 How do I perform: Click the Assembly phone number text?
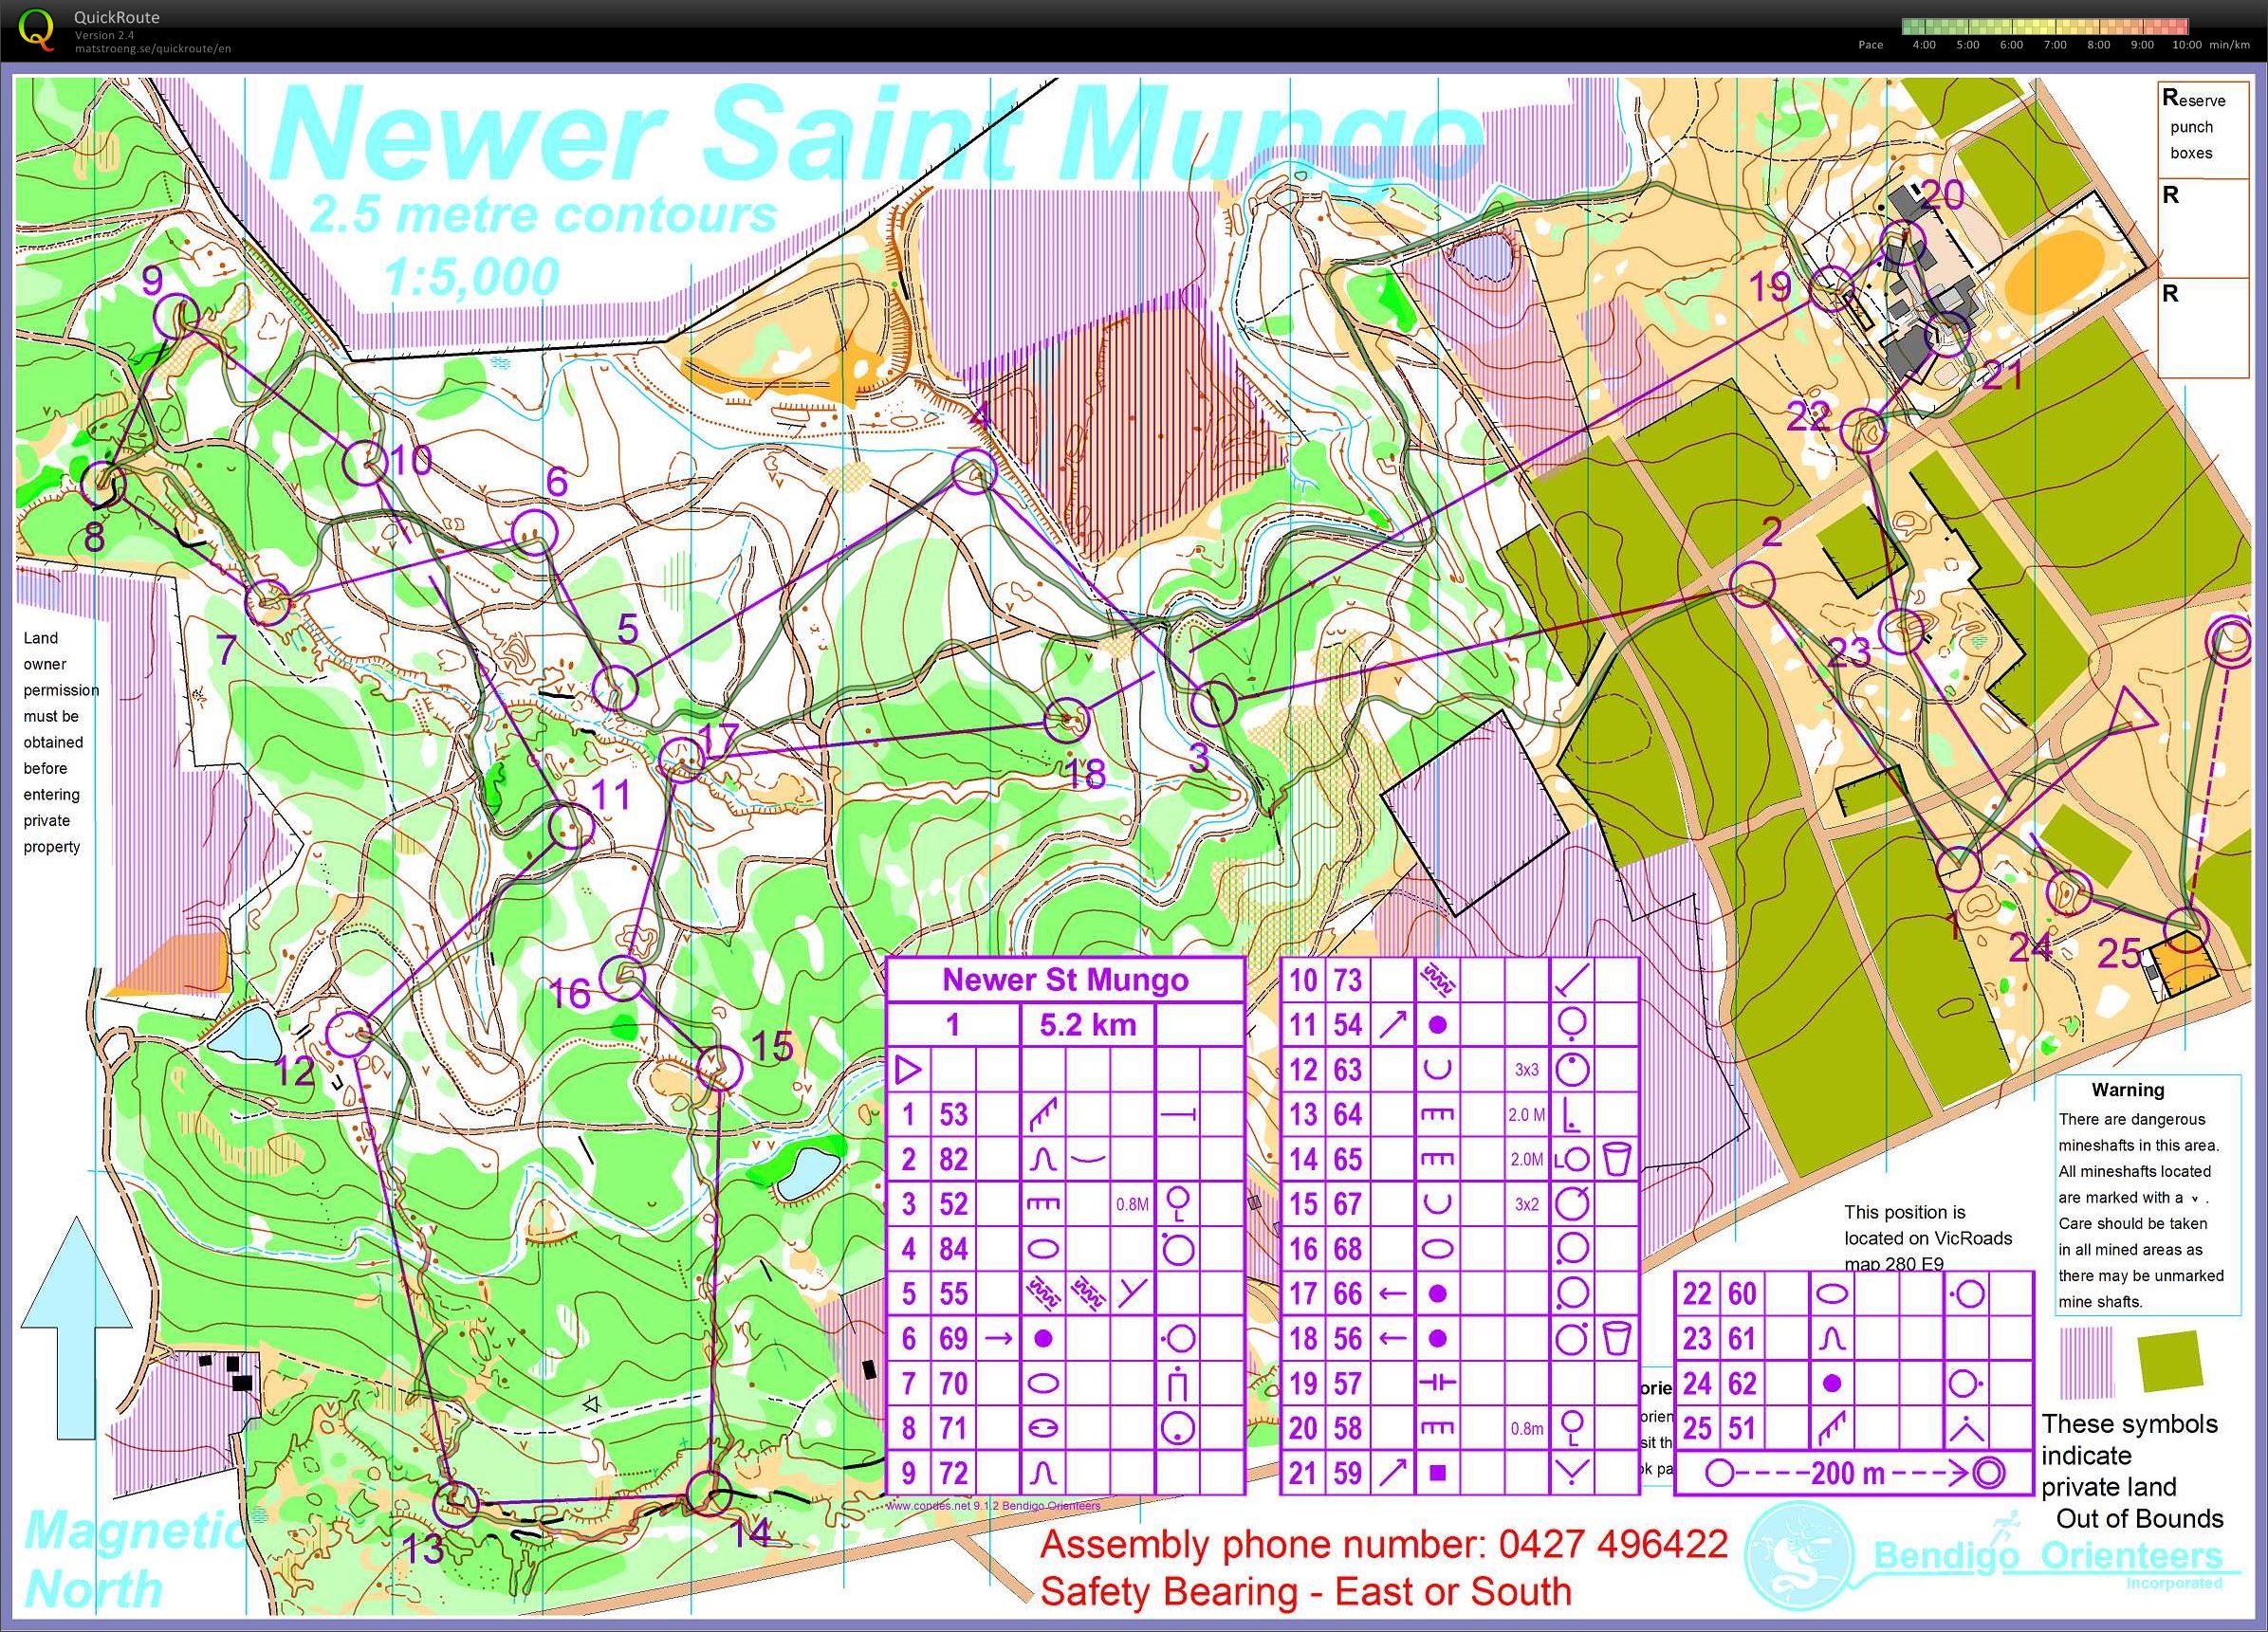tap(1384, 1544)
